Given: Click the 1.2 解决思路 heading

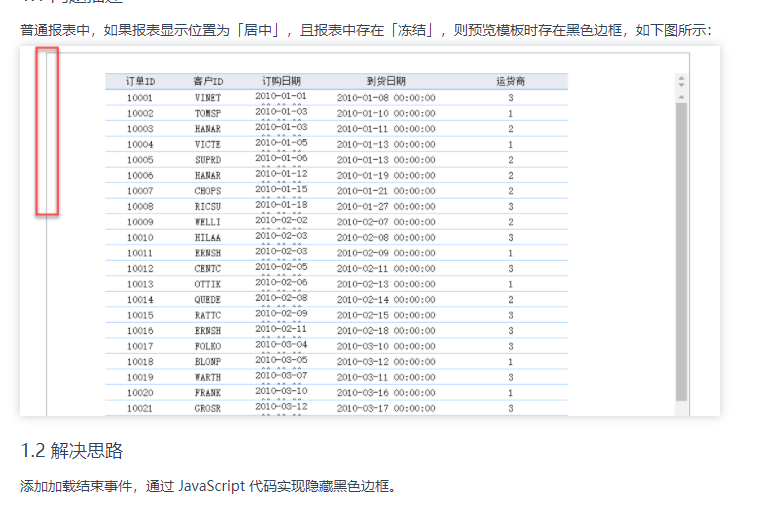Looking at the screenshot, I should coord(71,451).
